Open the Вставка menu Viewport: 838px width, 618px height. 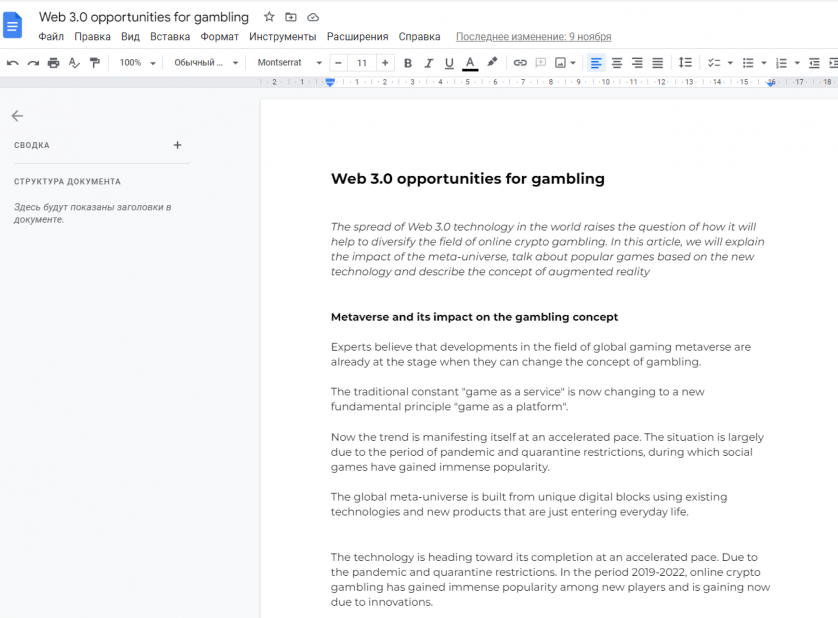(170, 36)
